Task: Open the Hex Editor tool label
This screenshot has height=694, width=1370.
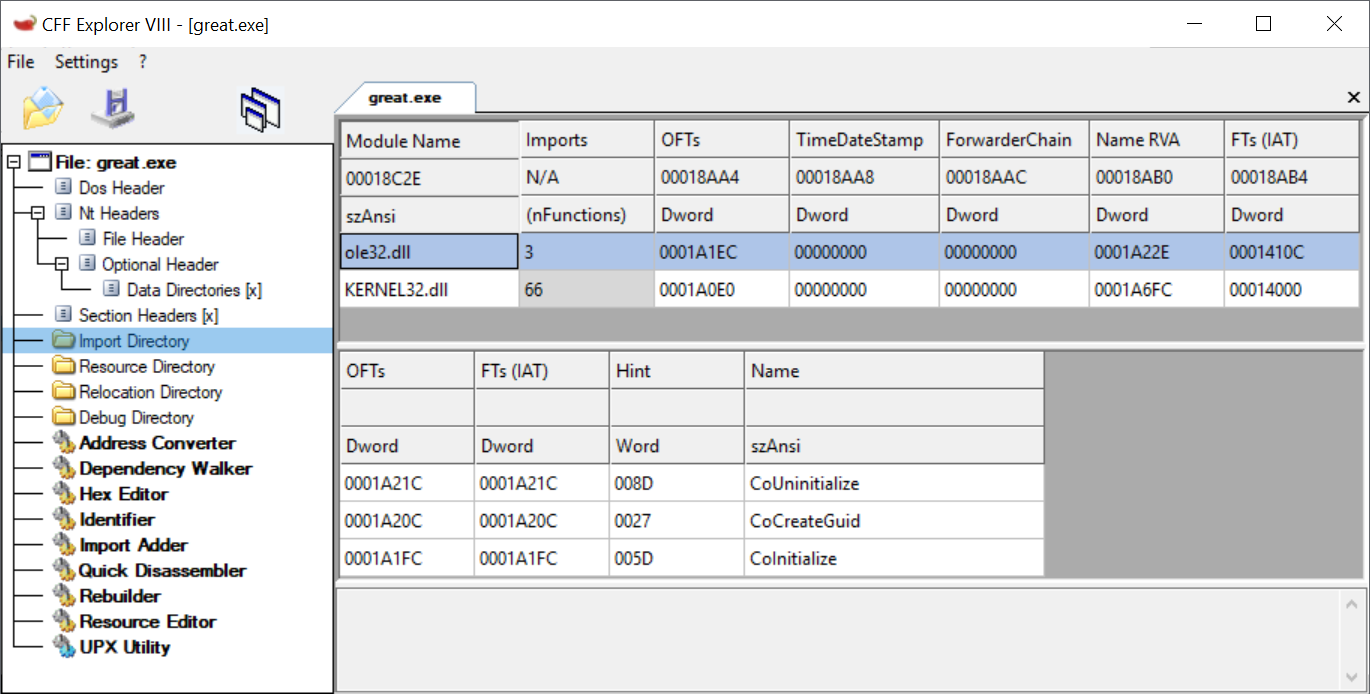Action: click(124, 494)
